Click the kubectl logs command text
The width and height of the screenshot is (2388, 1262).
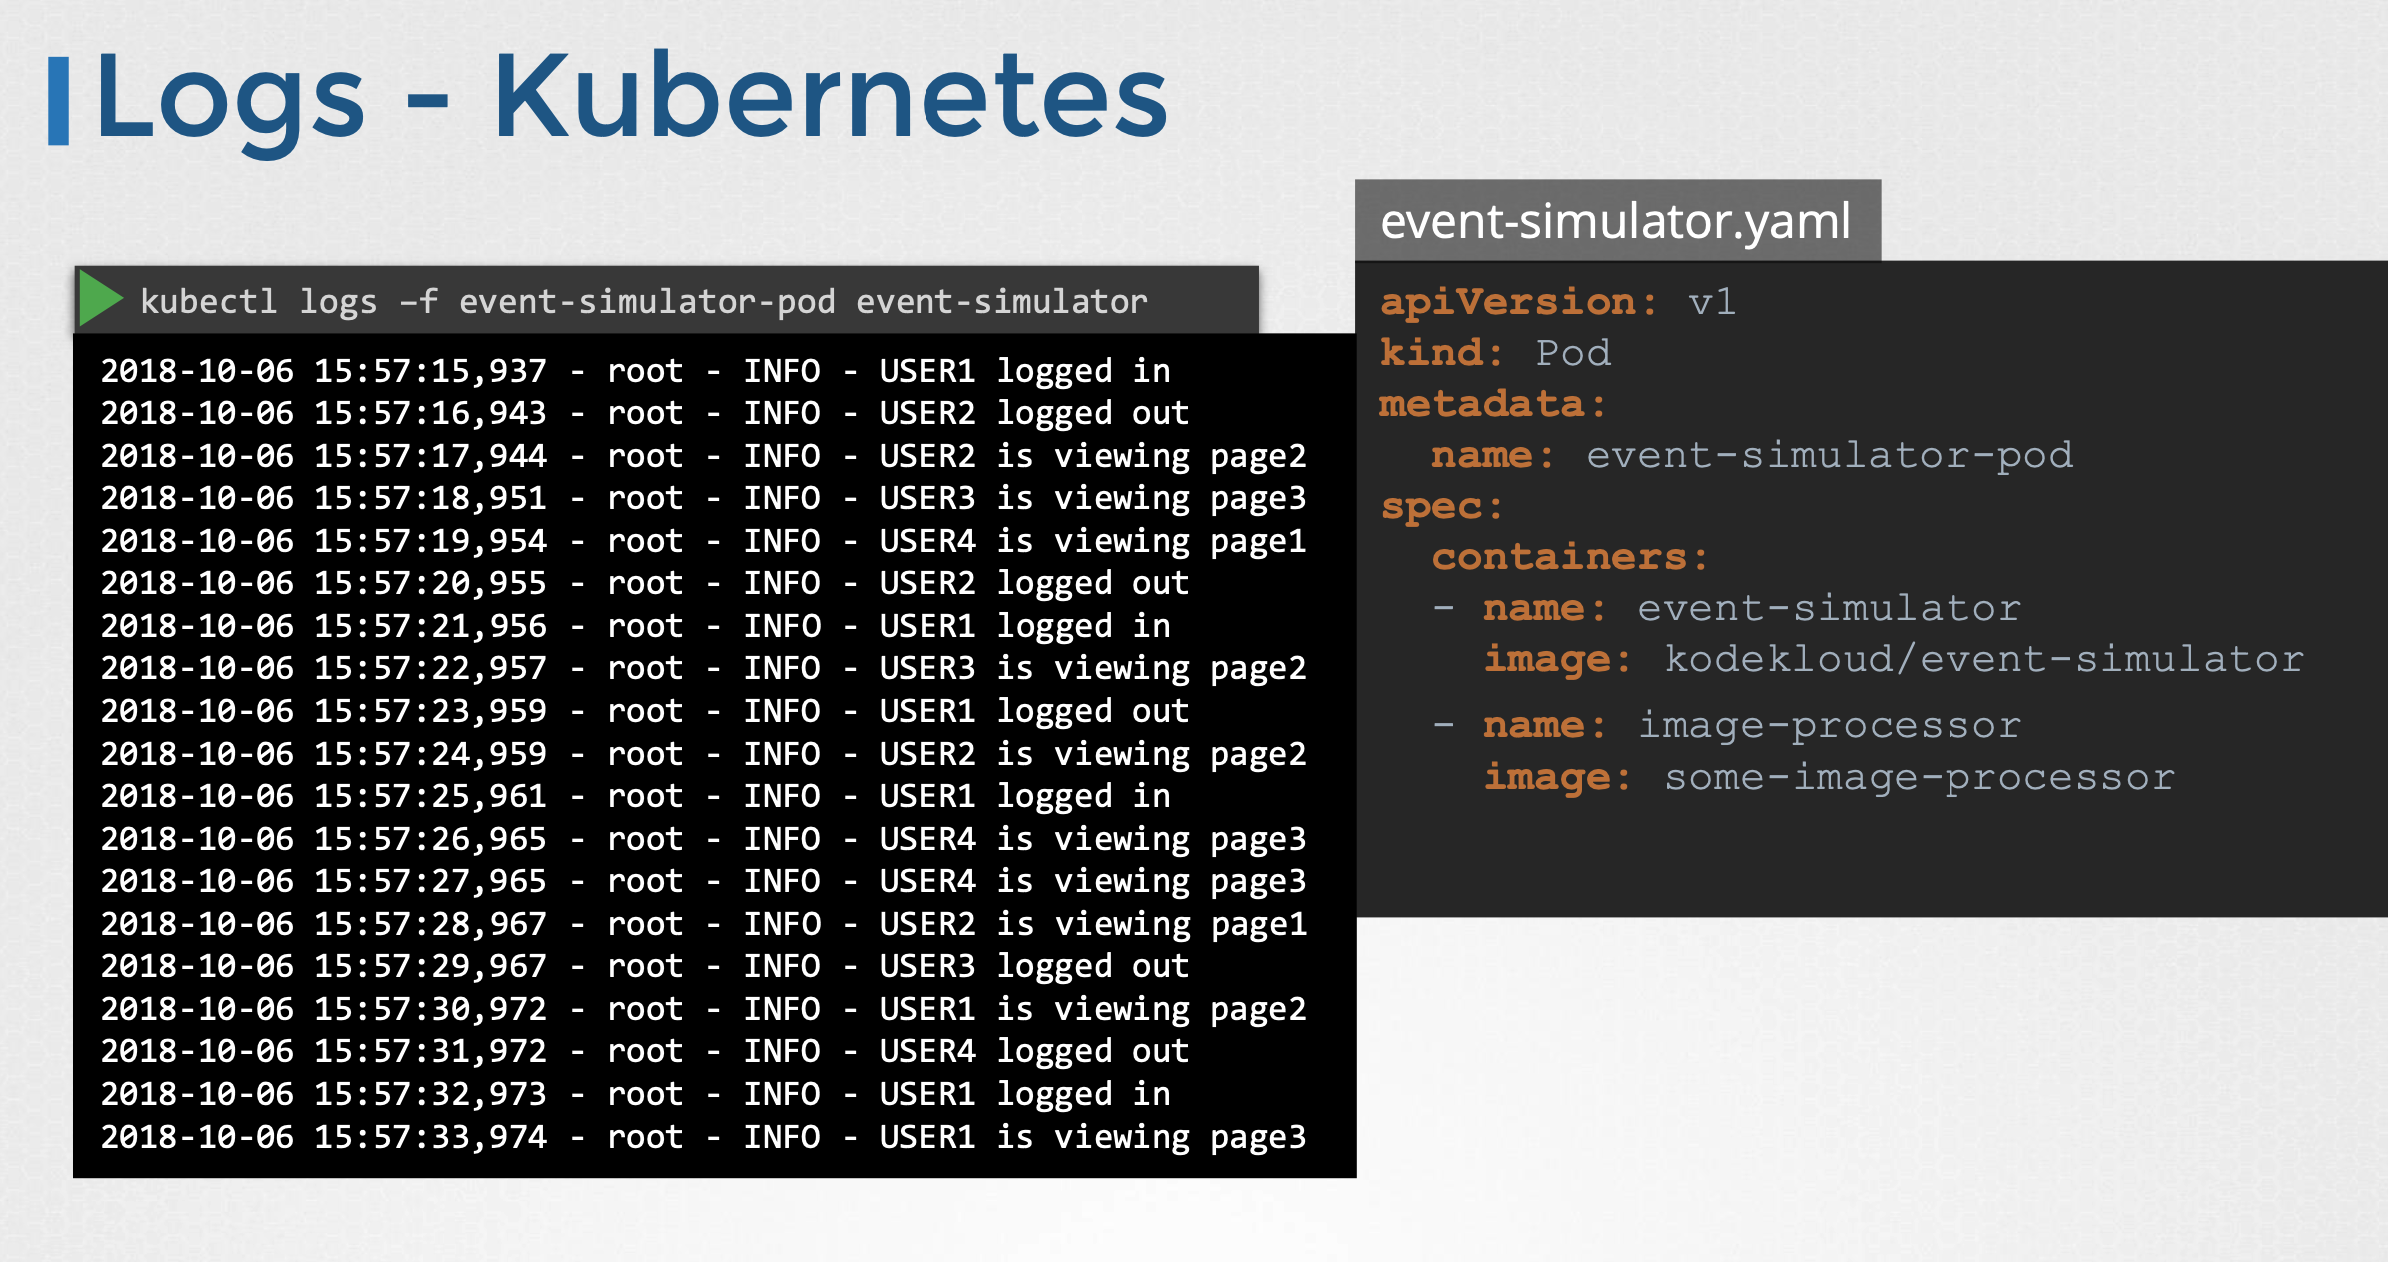pos(643,301)
